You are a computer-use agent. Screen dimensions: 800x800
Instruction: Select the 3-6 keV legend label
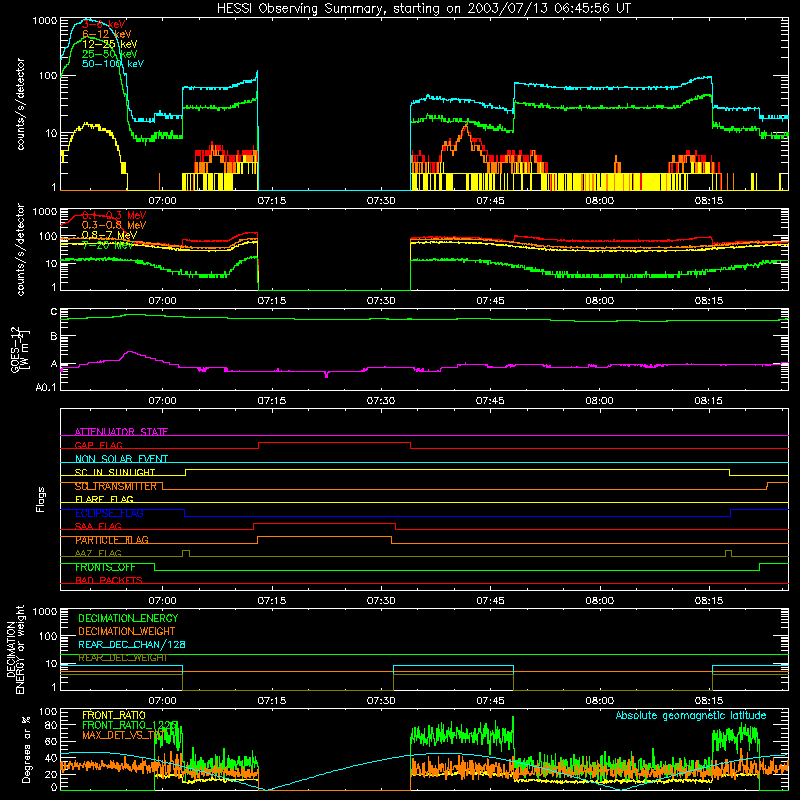coord(104,24)
